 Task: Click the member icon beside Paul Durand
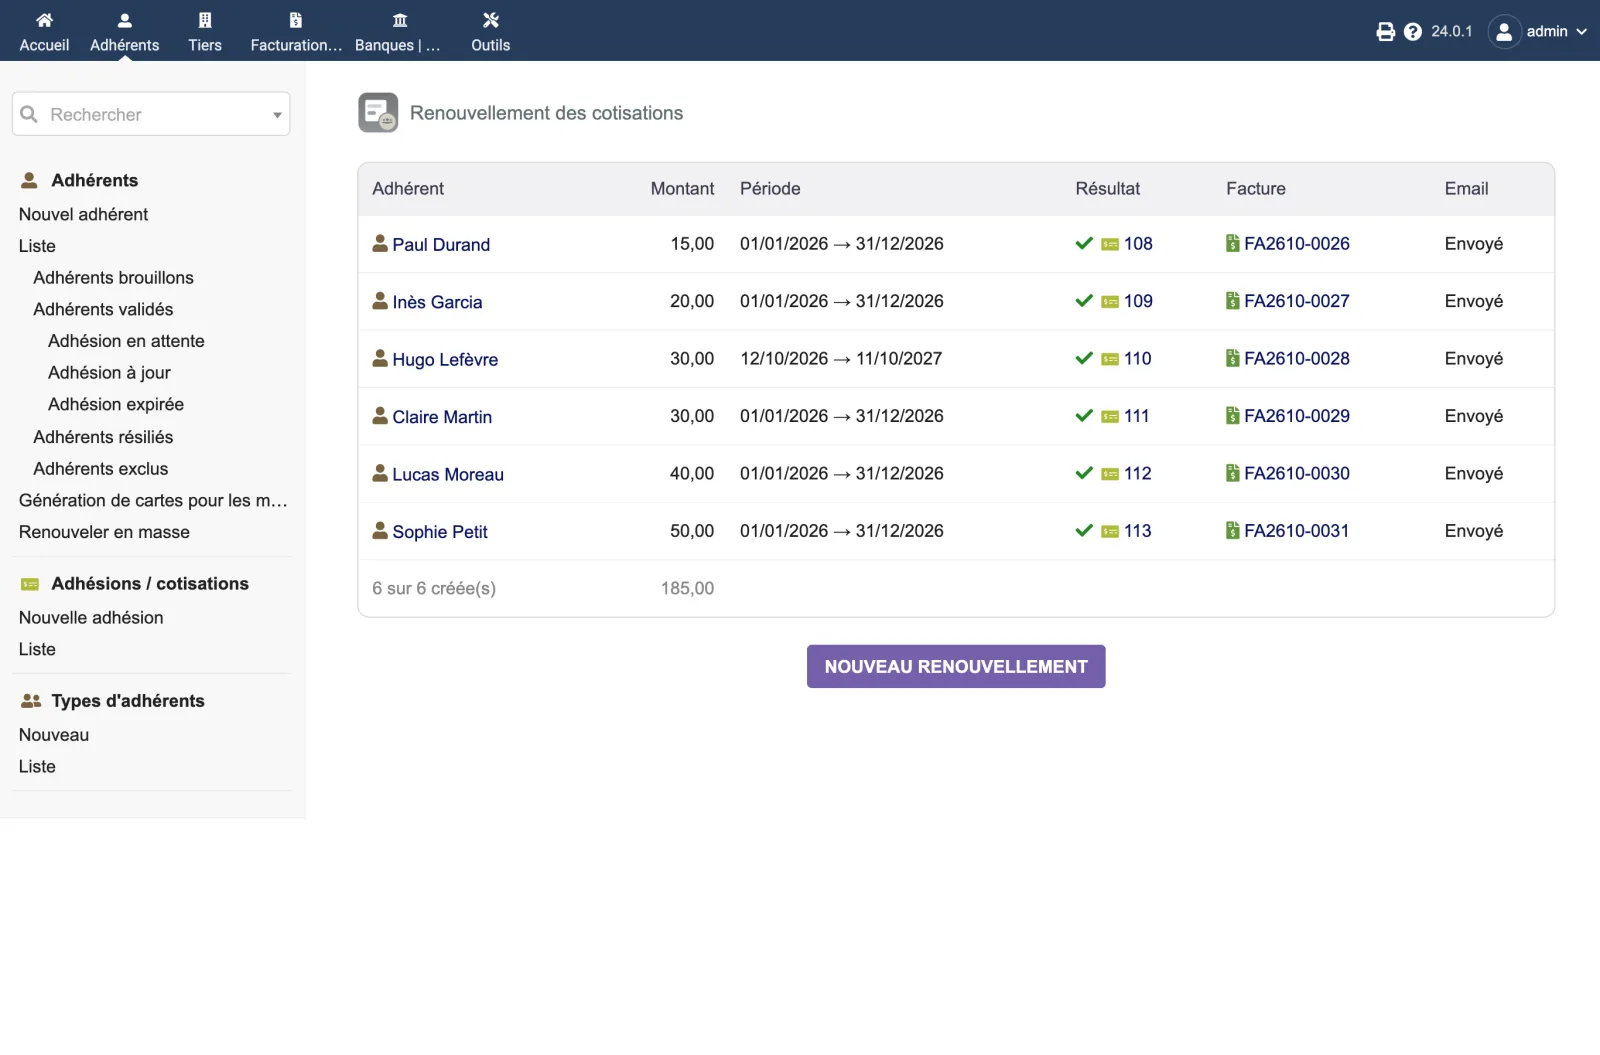pyautogui.click(x=380, y=243)
